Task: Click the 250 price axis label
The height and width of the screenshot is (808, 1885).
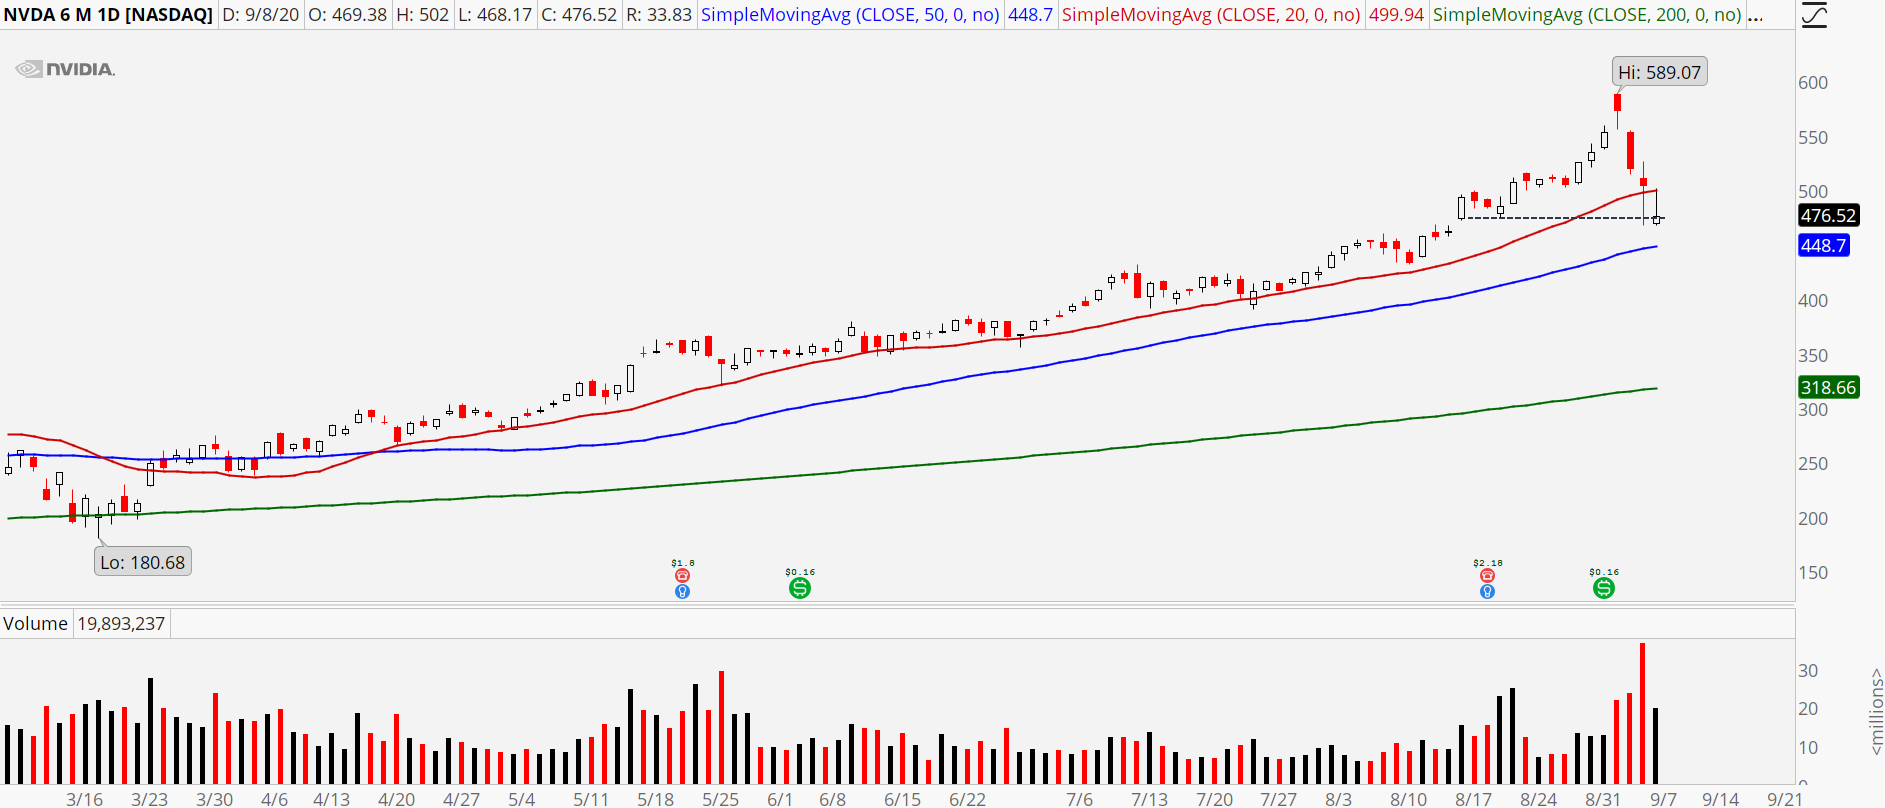Action: tap(1813, 464)
